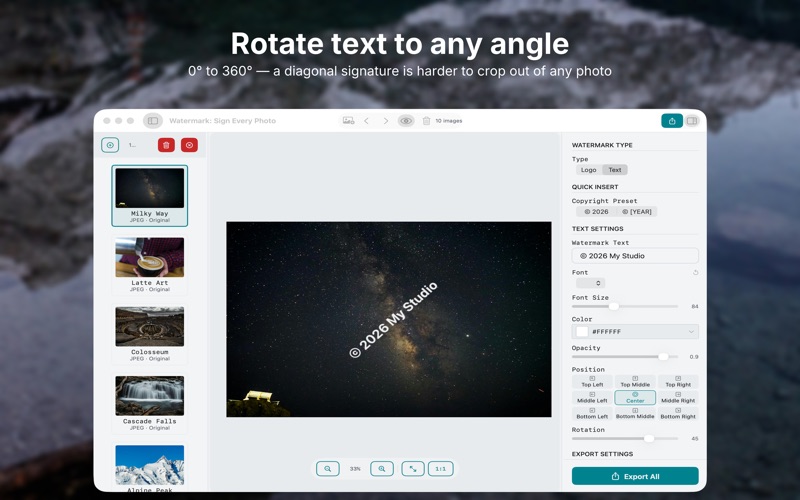
Task: Click teal add button above thumbnail list
Action: [110, 145]
